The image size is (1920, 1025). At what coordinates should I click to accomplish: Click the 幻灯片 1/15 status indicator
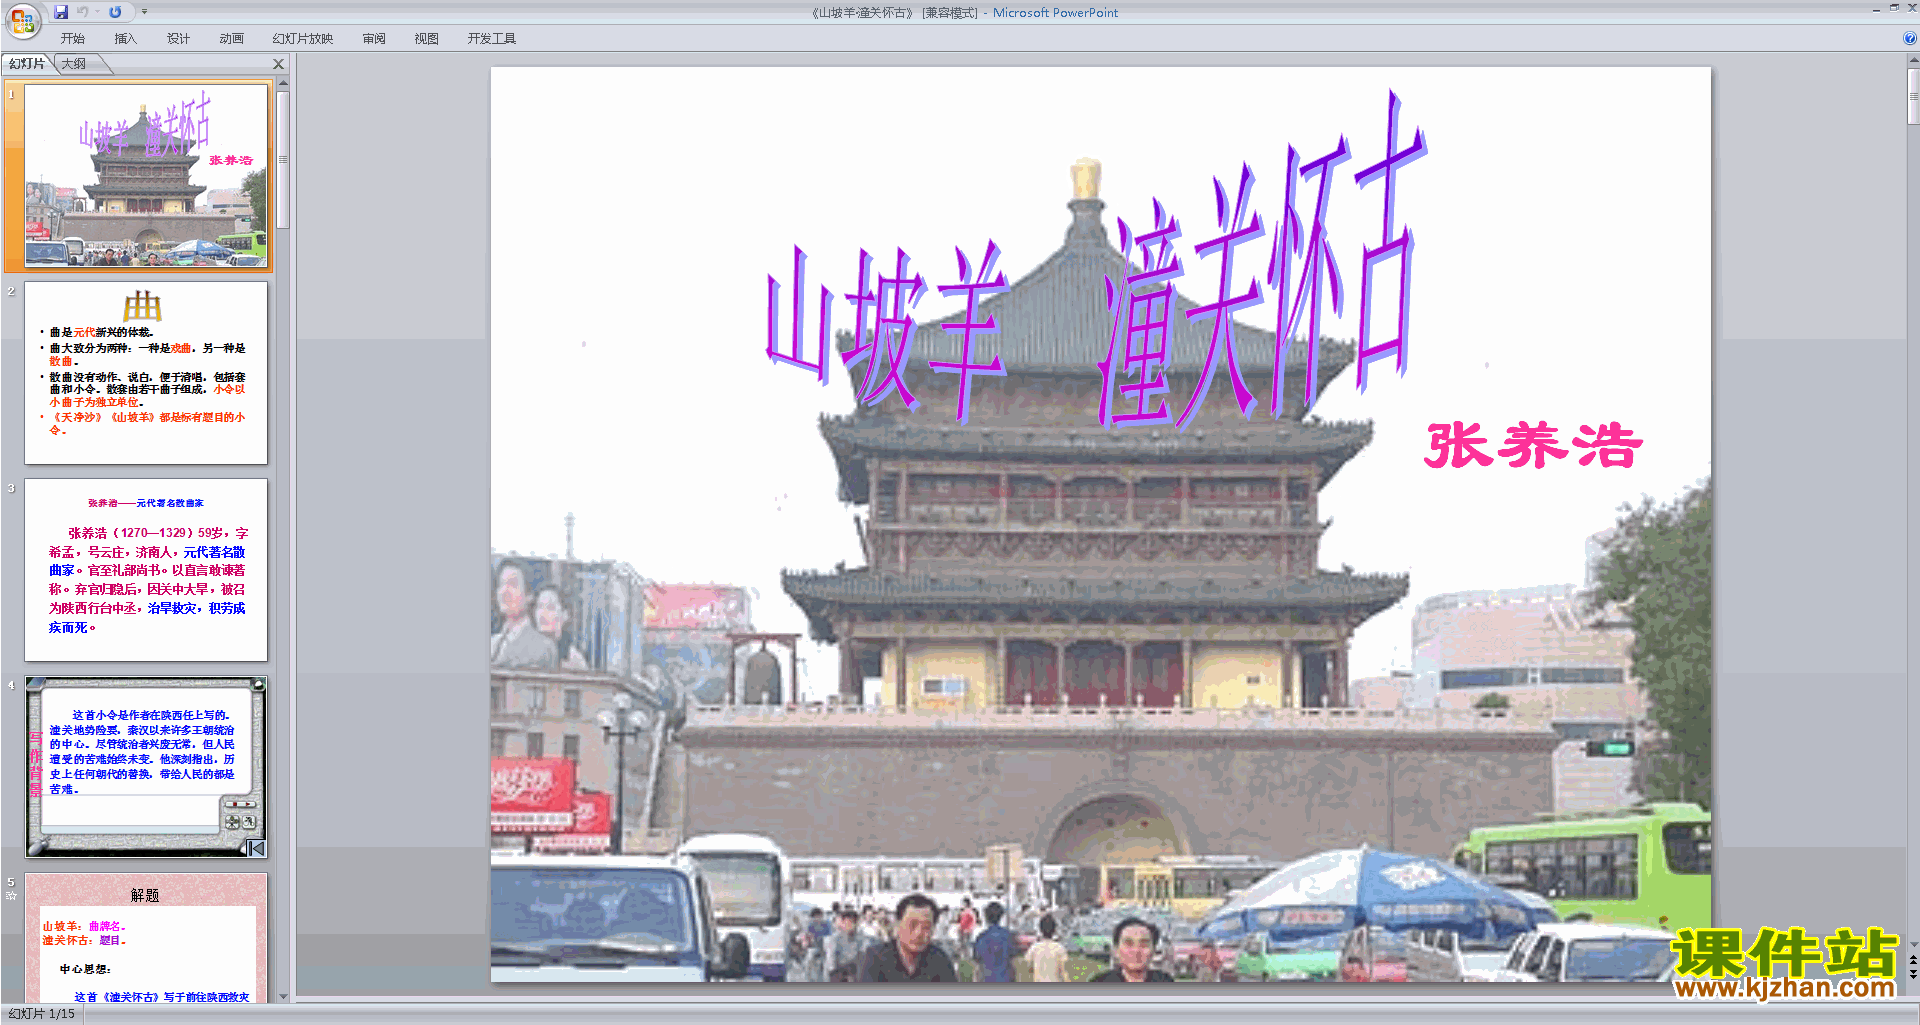(42, 1014)
